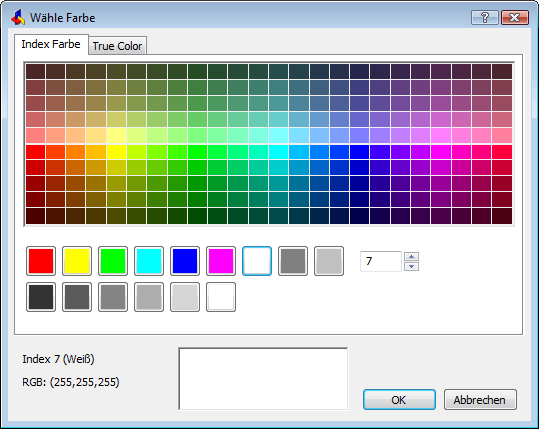
Task: Increase color index with the up arrow
Action: point(411,256)
